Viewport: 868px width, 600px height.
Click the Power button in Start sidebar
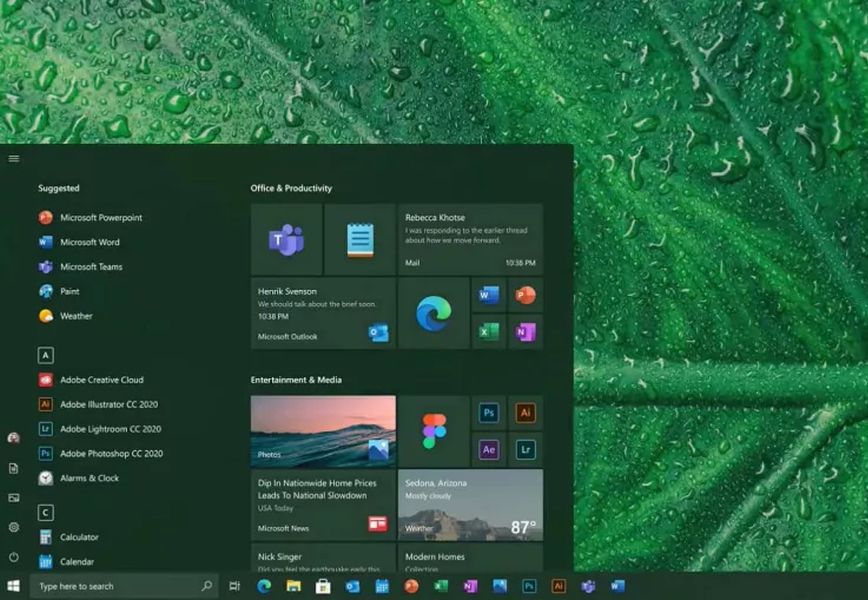pyautogui.click(x=14, y=557)
